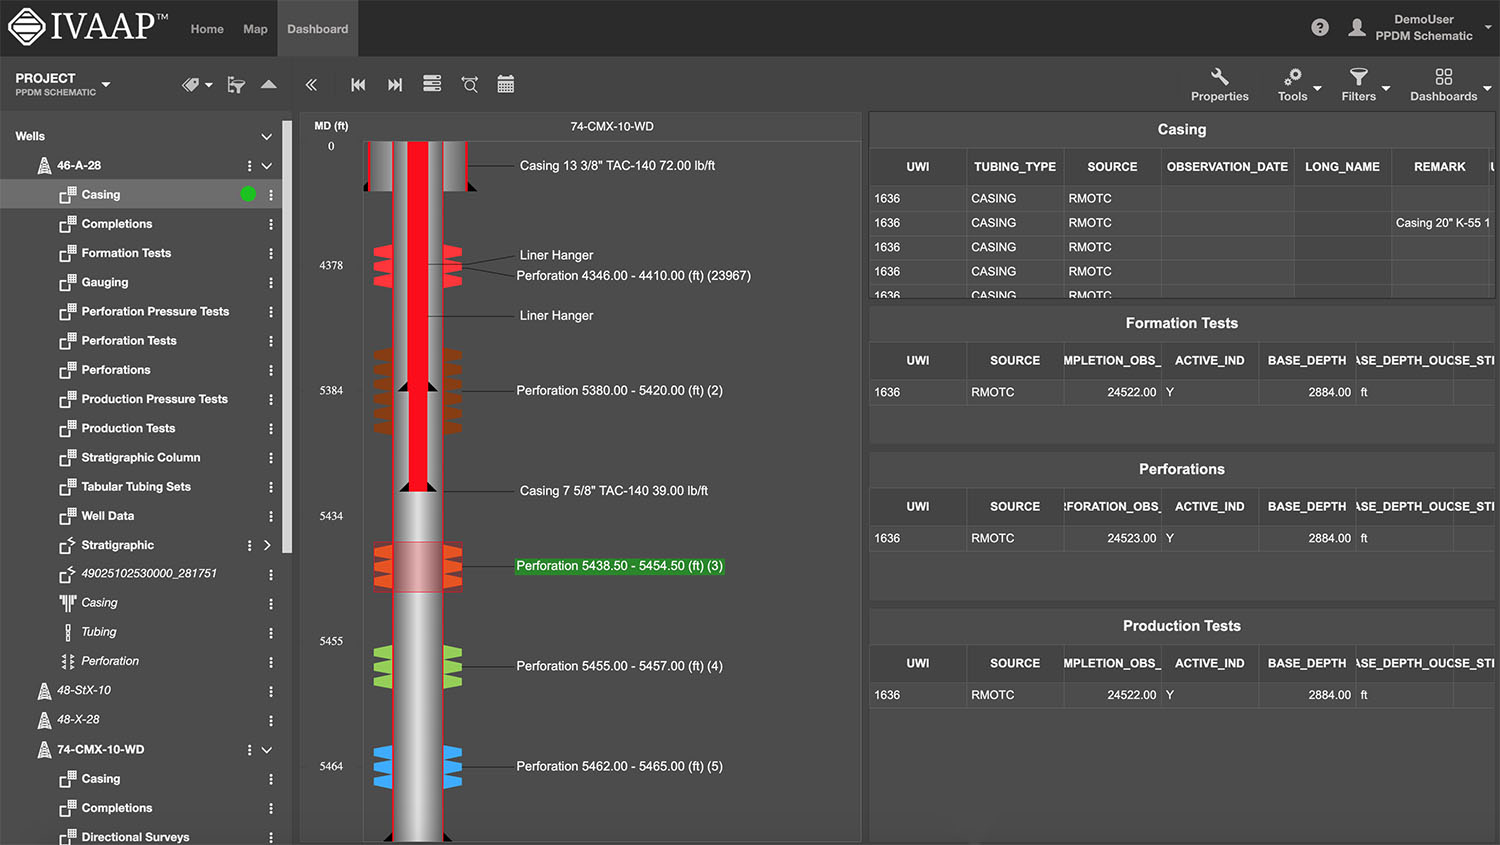Collapse the Wells section chevron

pos(267,136)
